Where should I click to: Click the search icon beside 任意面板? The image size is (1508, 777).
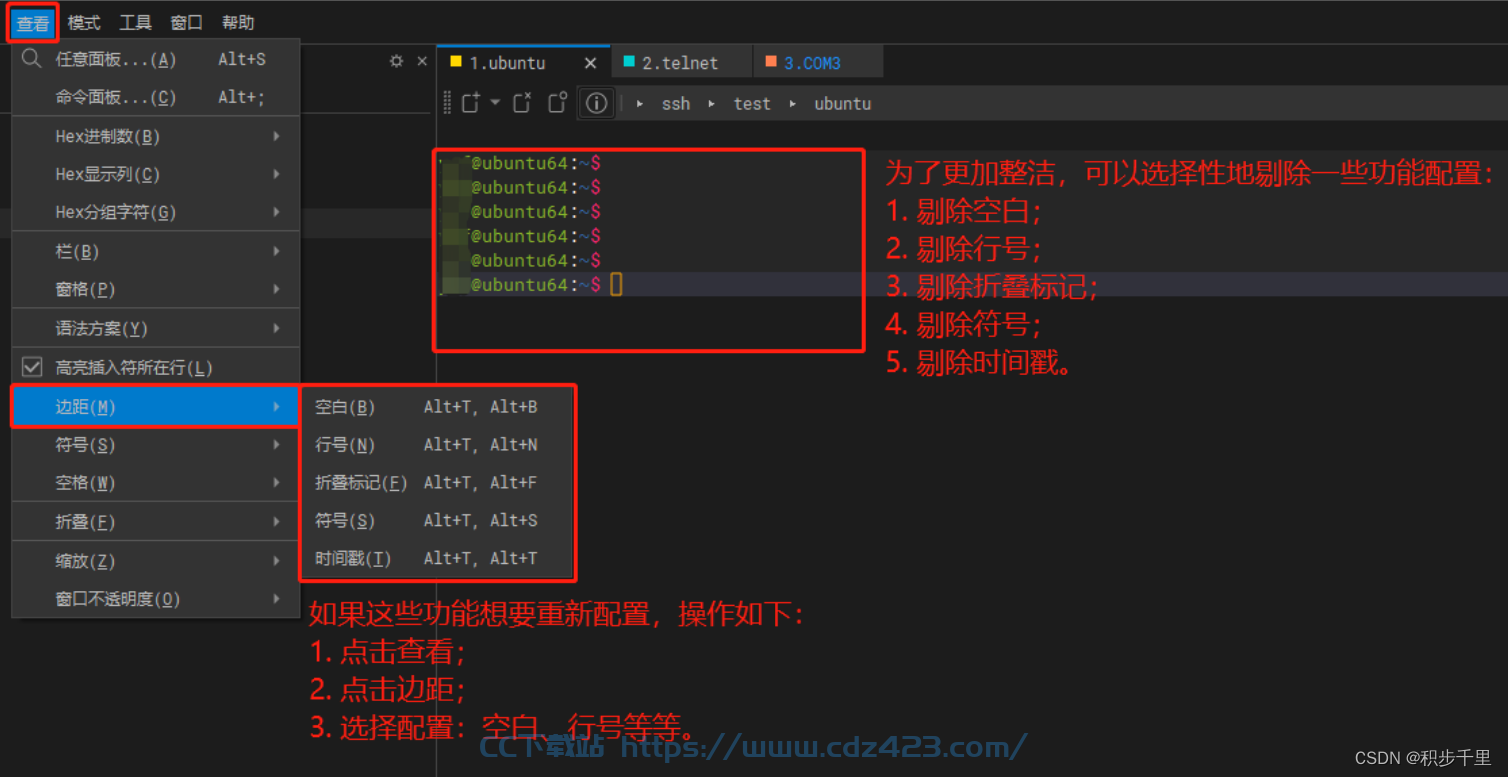click(x=31, y=59)
